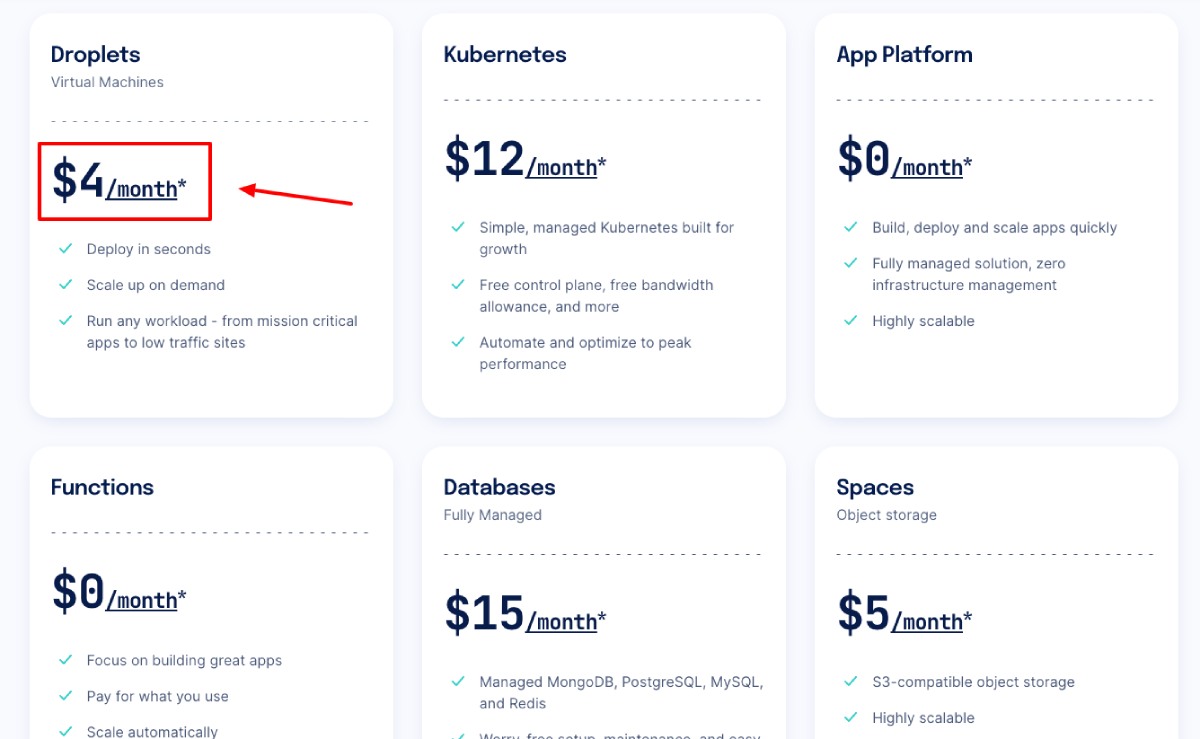Click the "Fully Managed" subtitle under Databases
Screen dimensions: 1200x739
coord(491,515)
